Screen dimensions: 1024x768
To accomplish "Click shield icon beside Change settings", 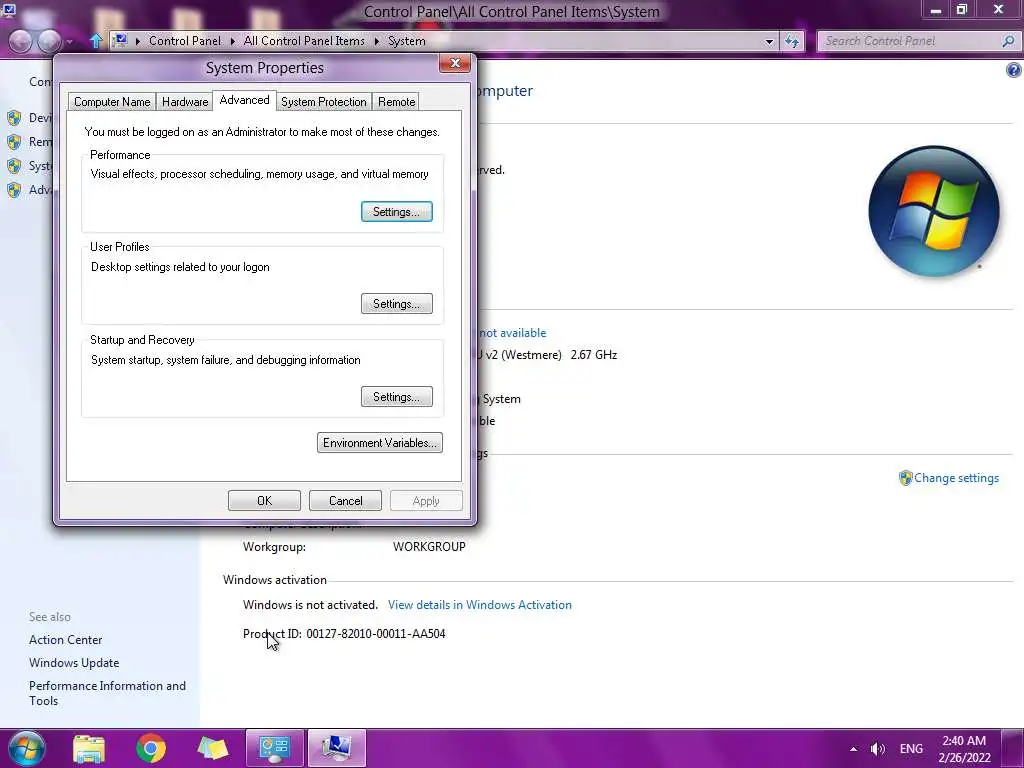I will pyautogui.click(x=905, y=478).
